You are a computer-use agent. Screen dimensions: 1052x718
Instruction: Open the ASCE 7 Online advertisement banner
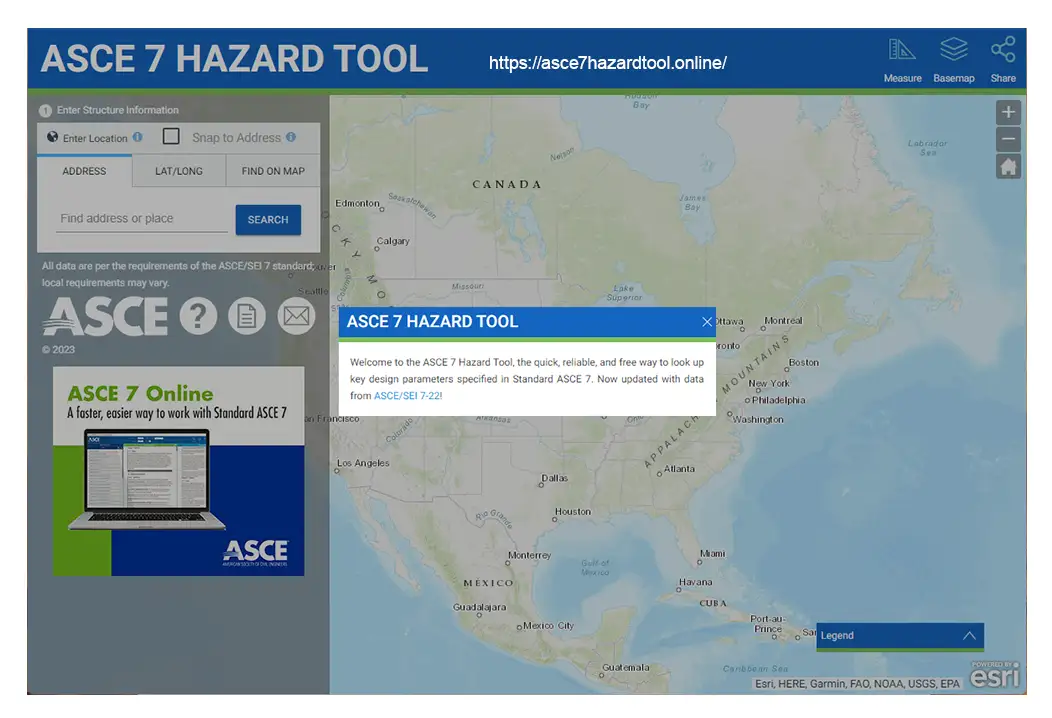click(x=178, y=471)
